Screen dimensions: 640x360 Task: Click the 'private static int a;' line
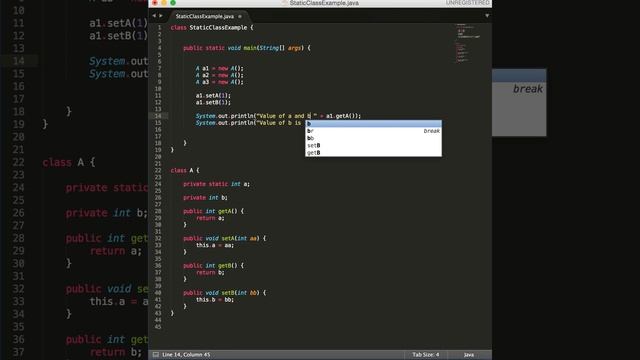coord(216,184)
